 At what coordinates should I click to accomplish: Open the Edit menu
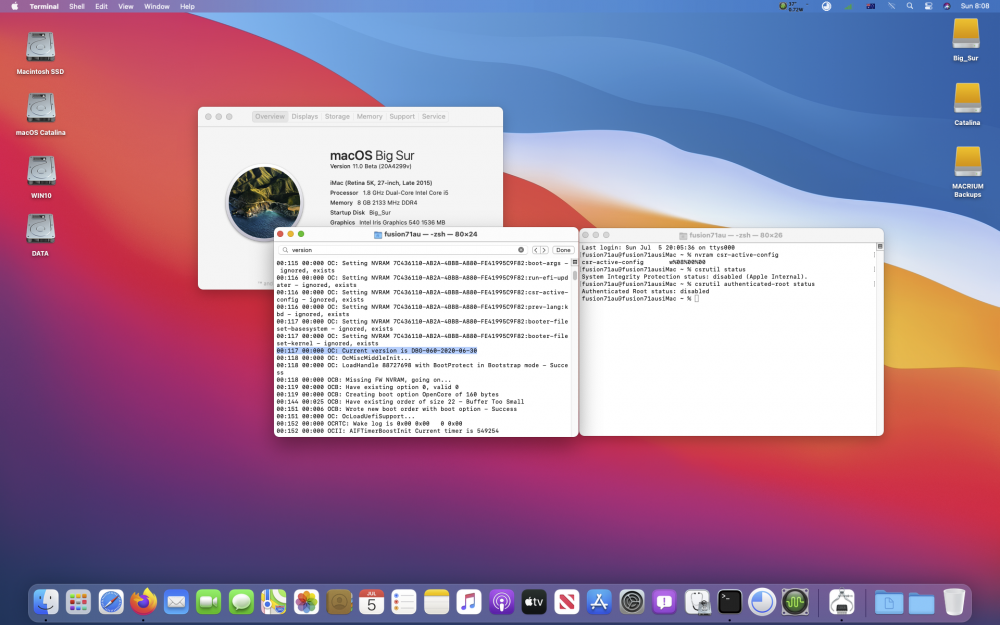[101, 6]
